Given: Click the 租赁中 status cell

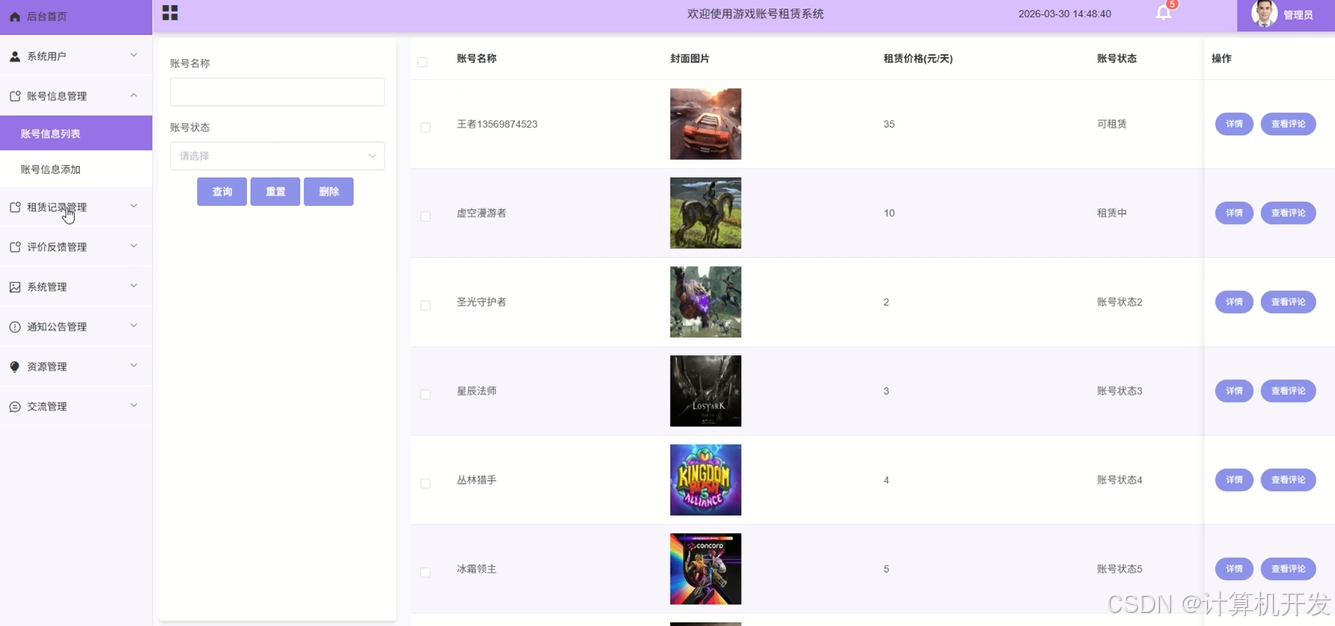Looking at the screenshot, I should coord(1112,213).
